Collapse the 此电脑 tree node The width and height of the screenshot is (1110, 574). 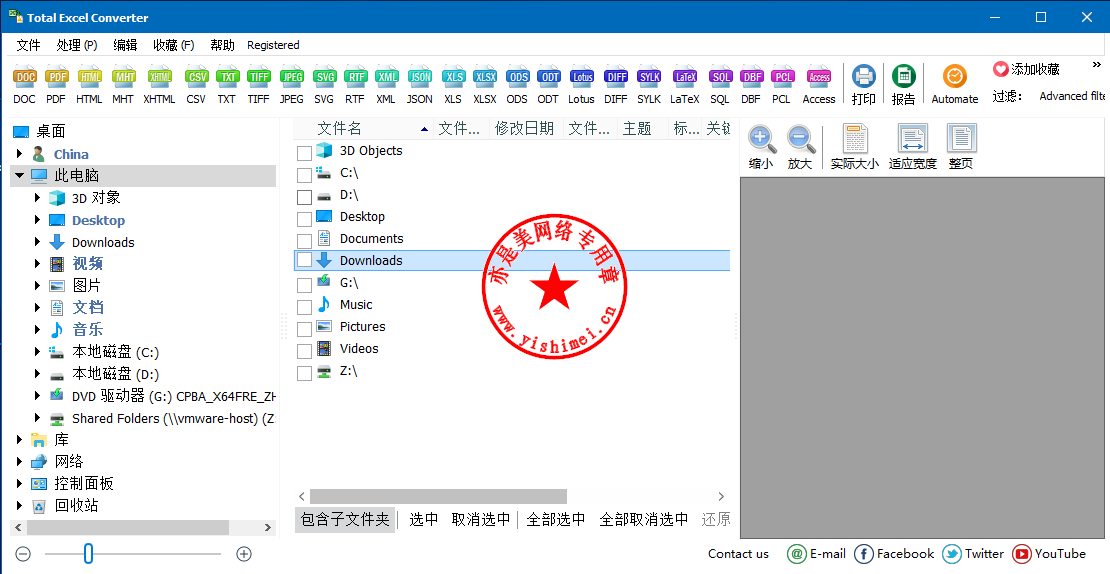[20, 176]
